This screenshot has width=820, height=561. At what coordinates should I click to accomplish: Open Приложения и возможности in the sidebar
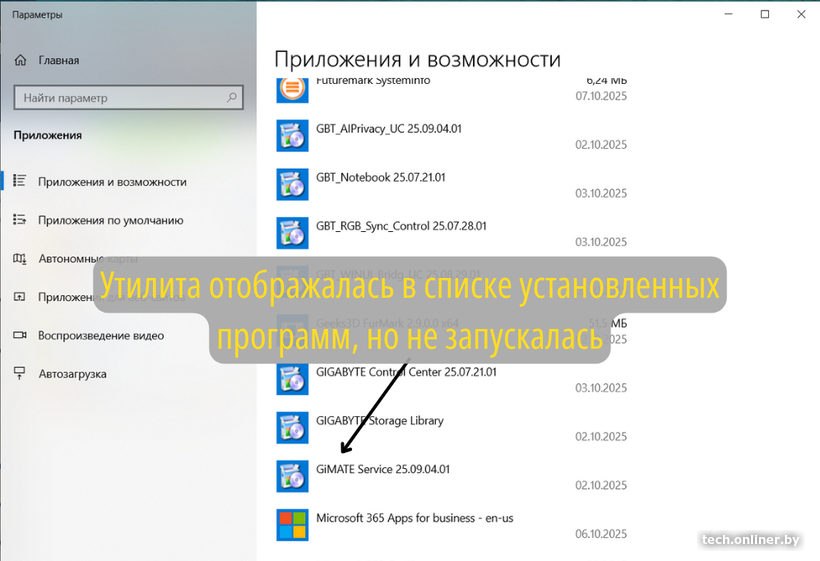coord(112,182)
